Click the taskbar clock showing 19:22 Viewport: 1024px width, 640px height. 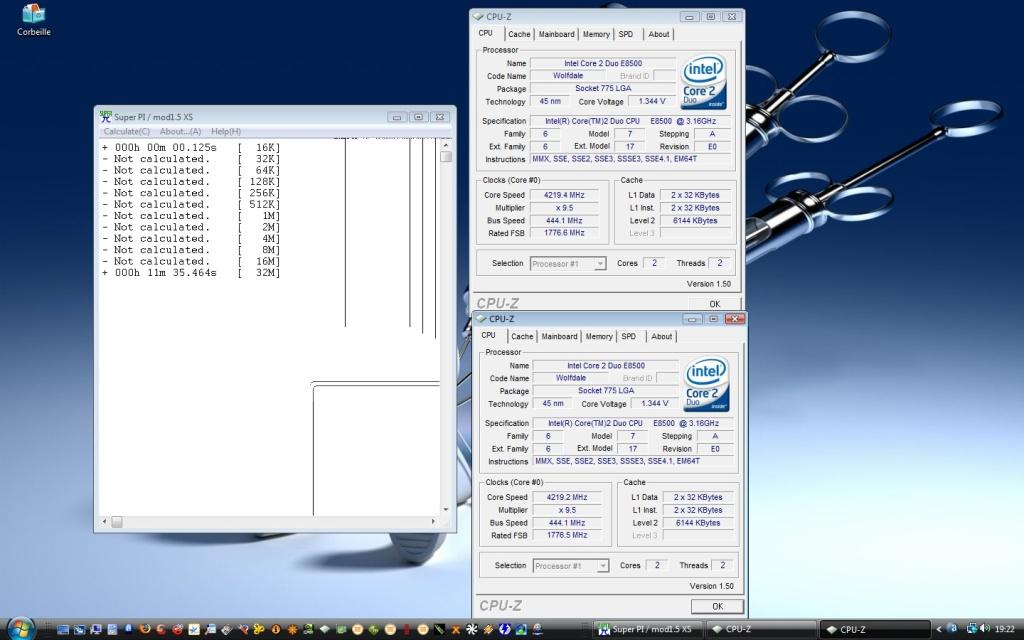pyautogui.click(x=1004, y=630)
